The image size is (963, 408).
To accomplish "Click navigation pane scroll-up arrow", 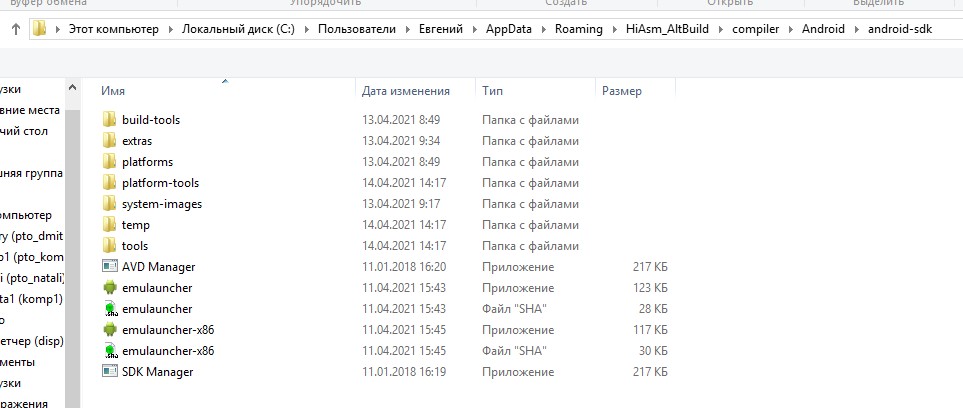I will click(x=72, y=88).
